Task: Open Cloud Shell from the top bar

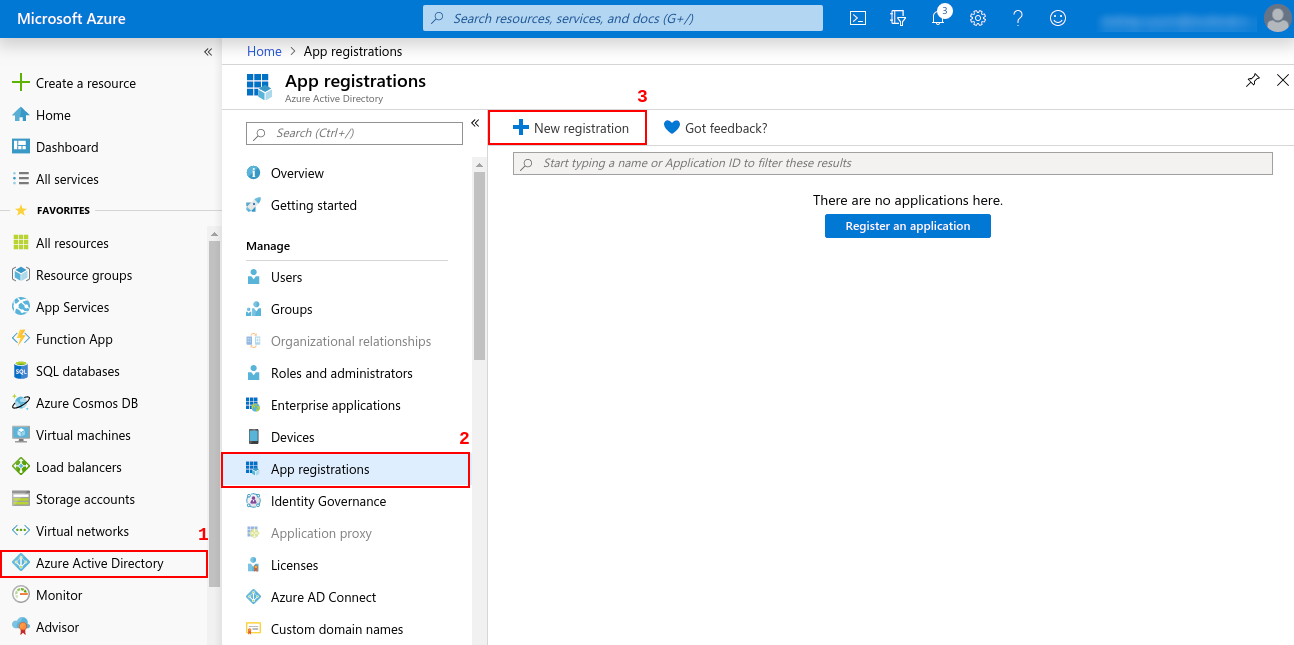Action: point(857,18)
